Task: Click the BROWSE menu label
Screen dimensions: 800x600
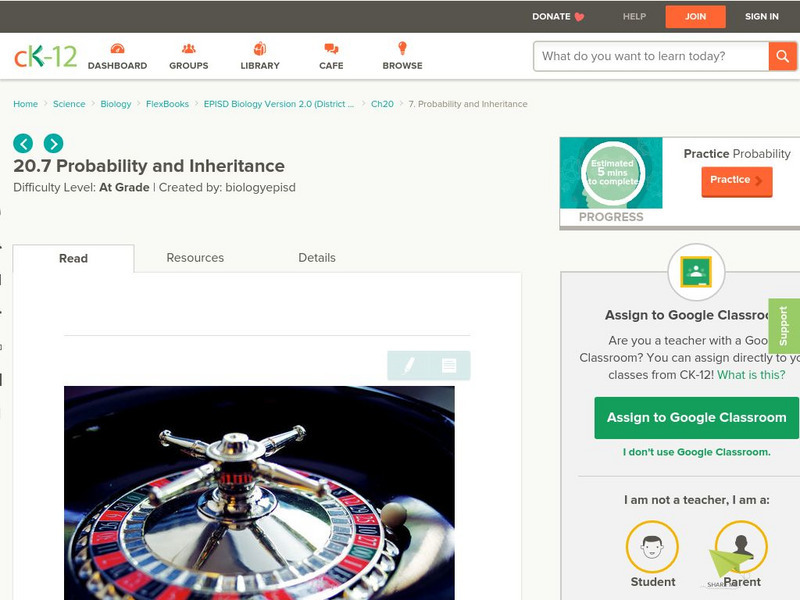Action: tap(403, 66)
